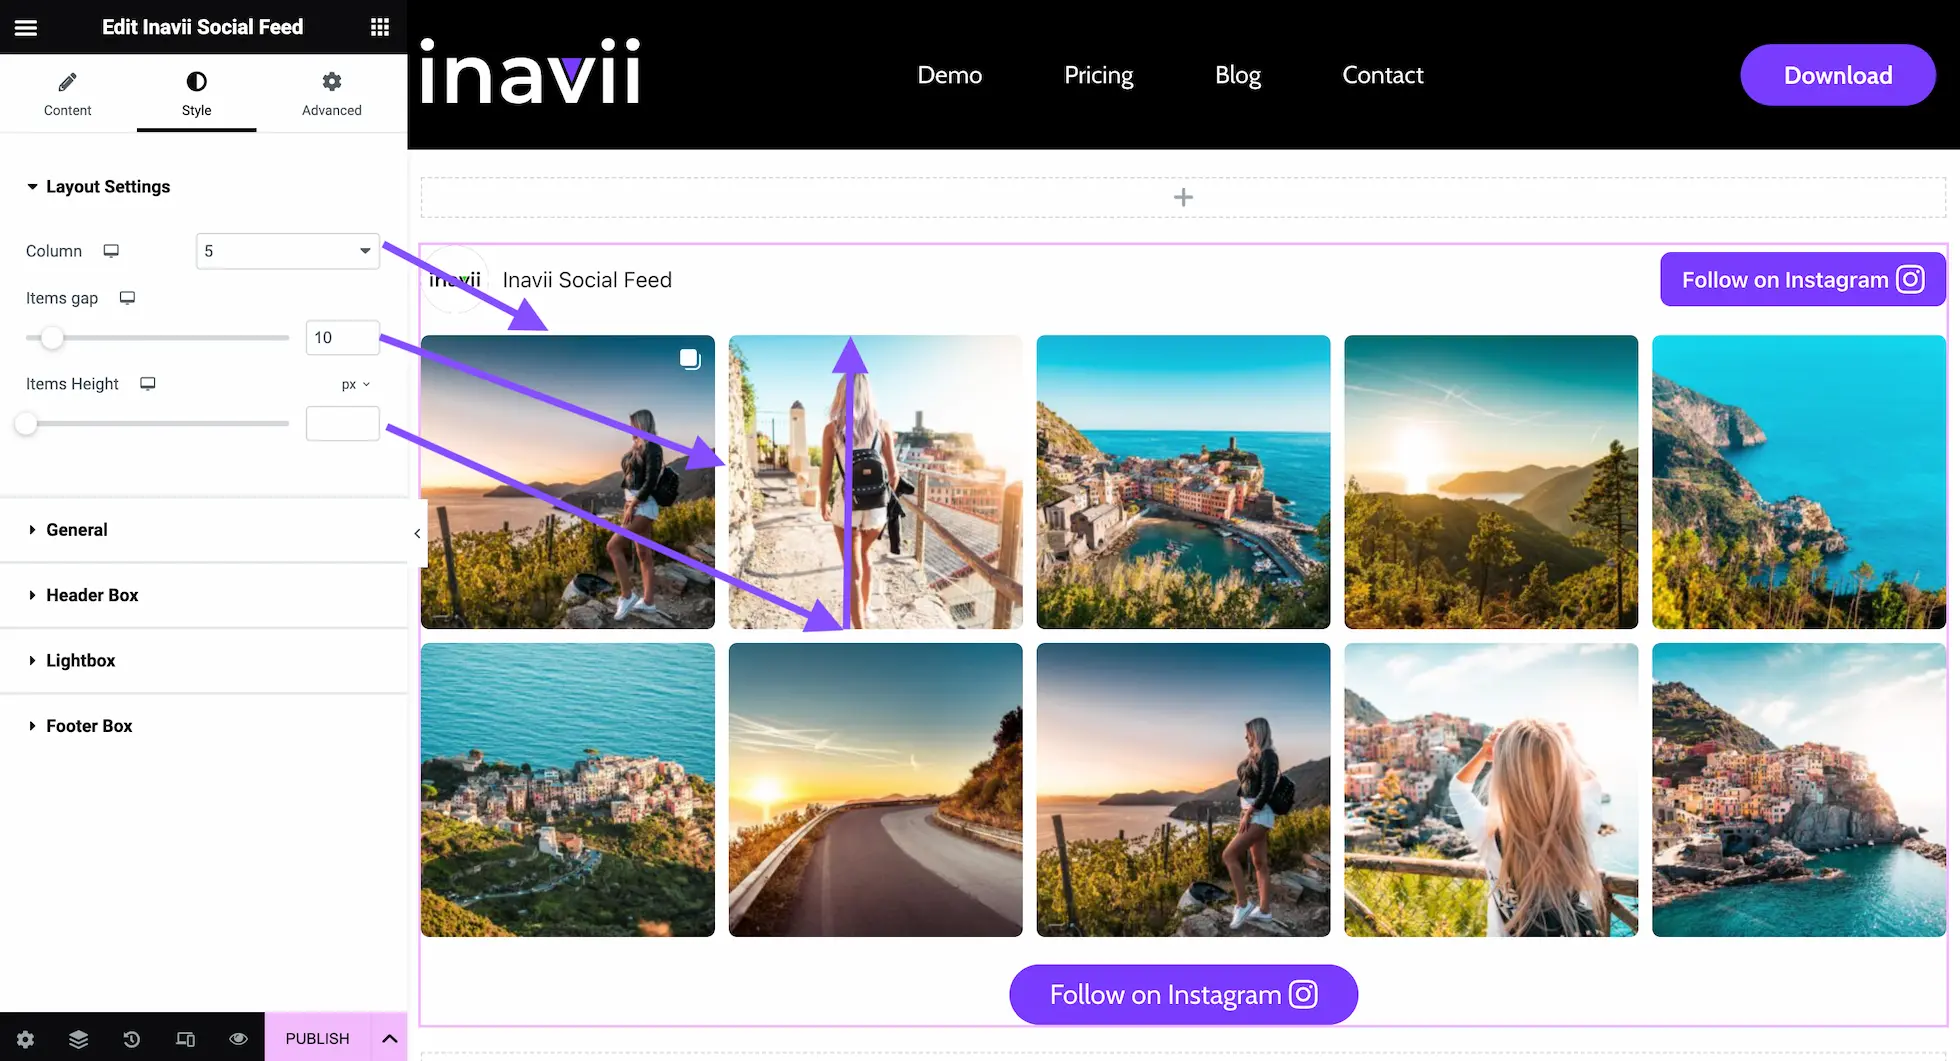Click the Column responsive device icon
The image size is (1960, 1061).
pos(111,251)
